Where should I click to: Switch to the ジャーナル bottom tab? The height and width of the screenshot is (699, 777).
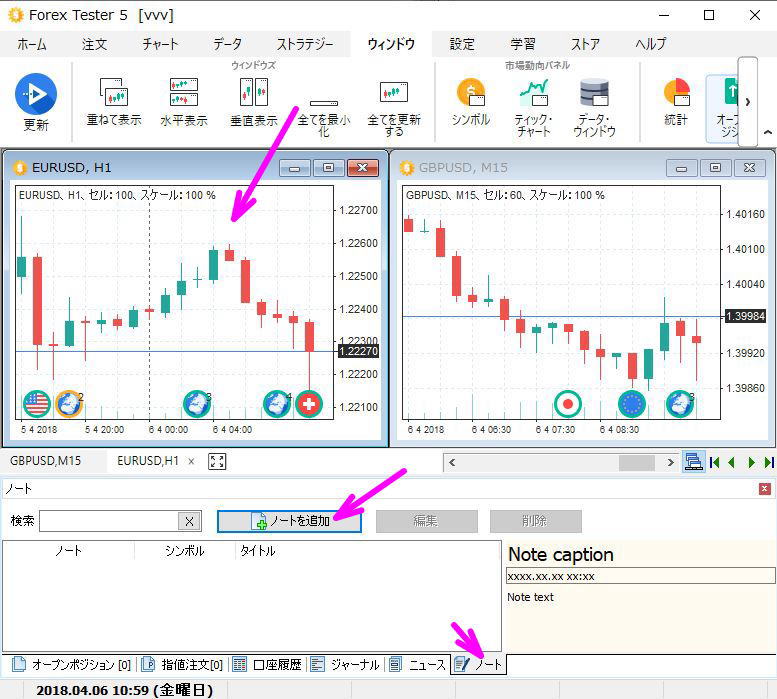[345, 664]
